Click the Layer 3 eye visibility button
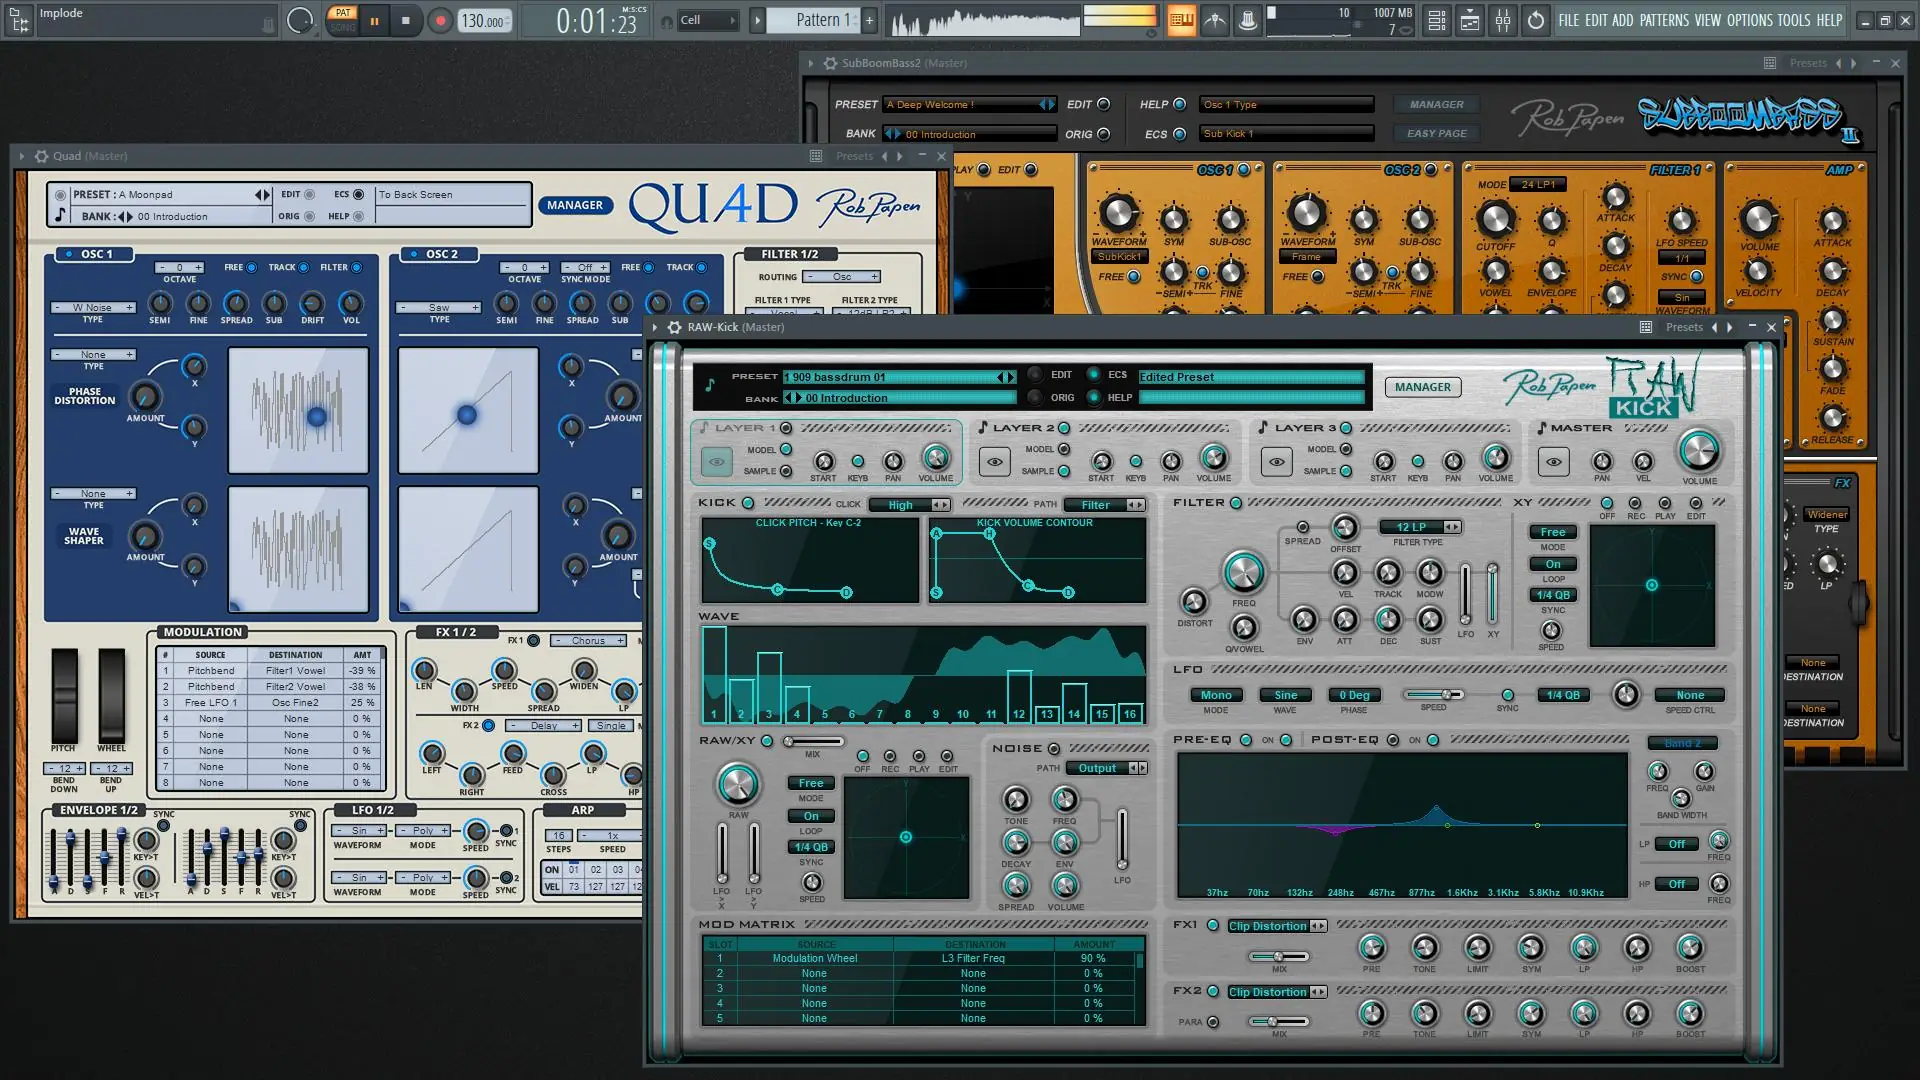Viewport: 1920px width, 1080px height. click(x=1276, y=462)
